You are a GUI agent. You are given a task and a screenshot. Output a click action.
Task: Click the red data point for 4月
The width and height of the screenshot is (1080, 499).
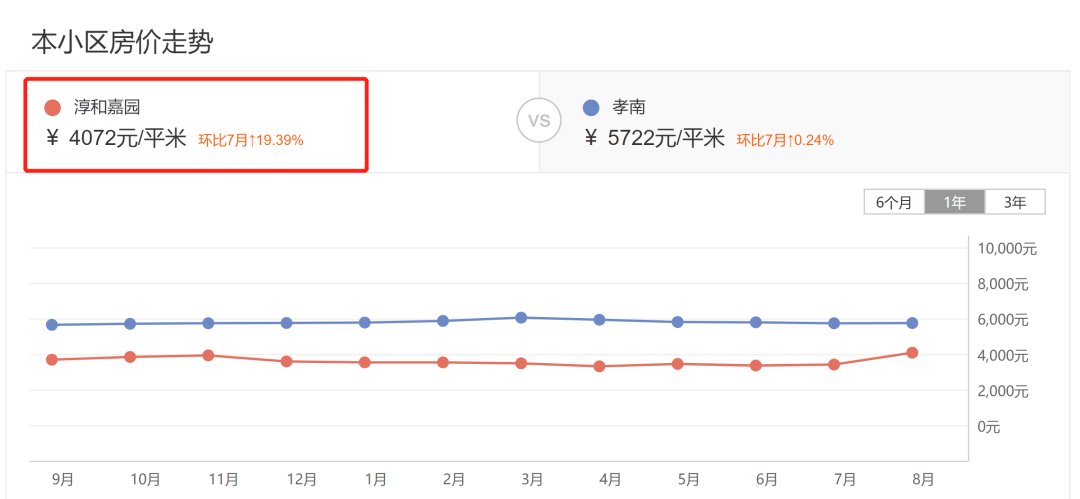(599, 366)
